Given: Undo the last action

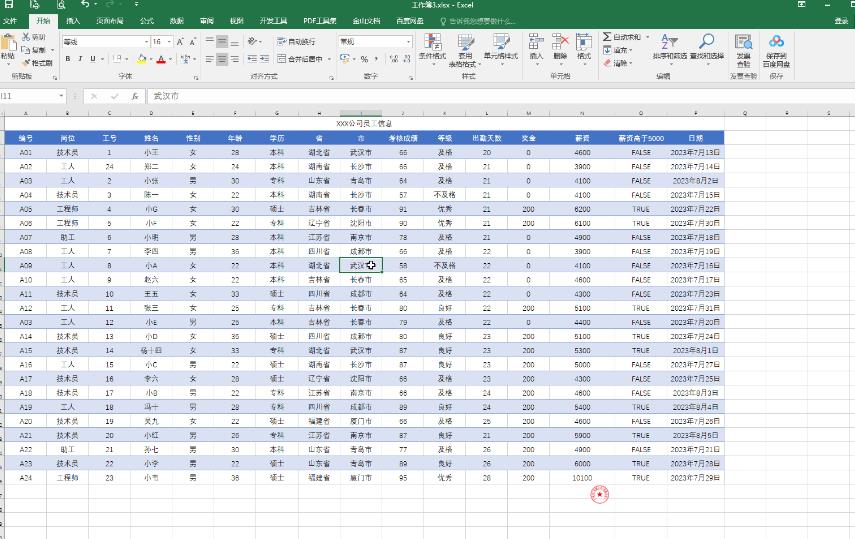Looking at the screenshot, I should click(85, 4).
